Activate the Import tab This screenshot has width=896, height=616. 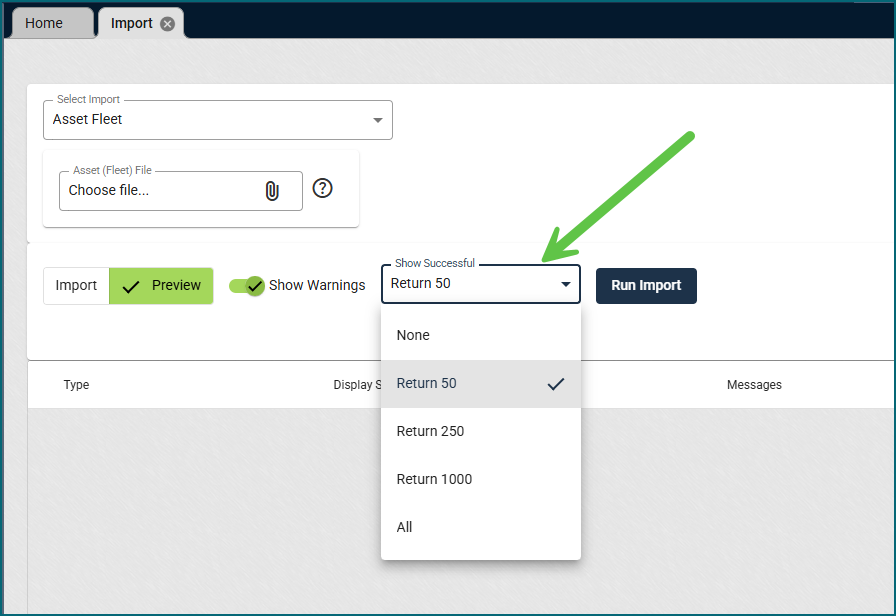tap(131, 23)
